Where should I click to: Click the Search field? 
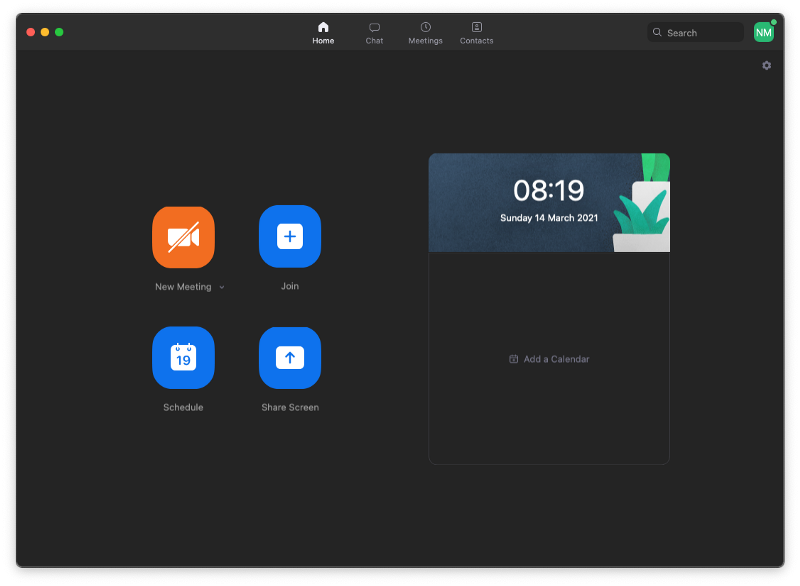[695, 32]
